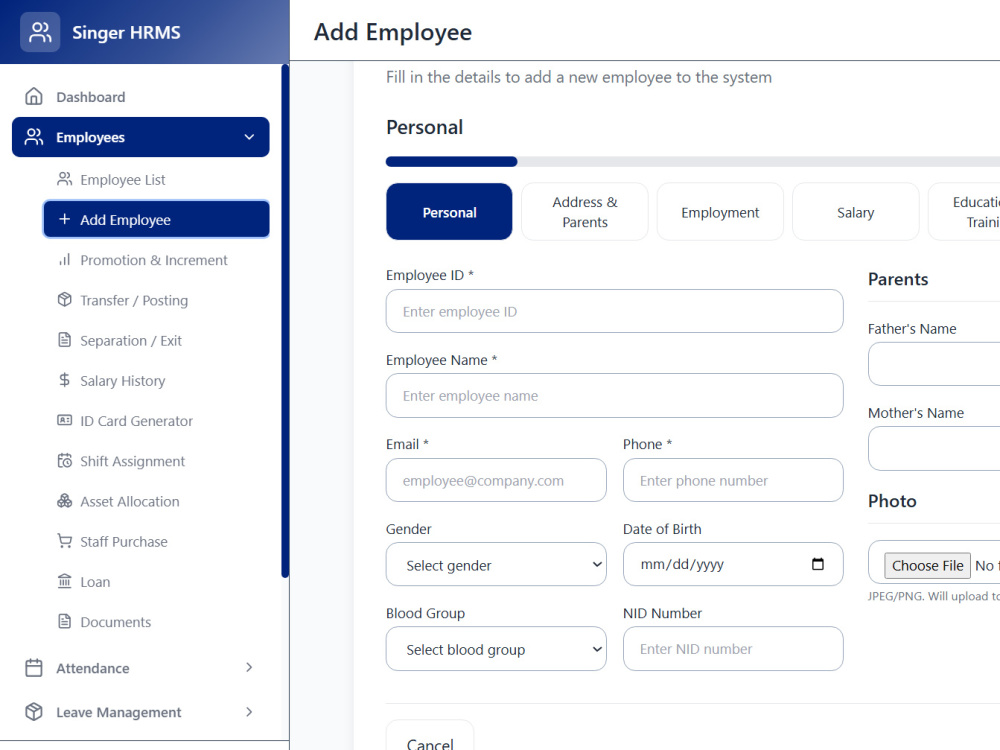Click the Singer HRMS title text
Screen dimensions: 1000x750
pos(126,33)
